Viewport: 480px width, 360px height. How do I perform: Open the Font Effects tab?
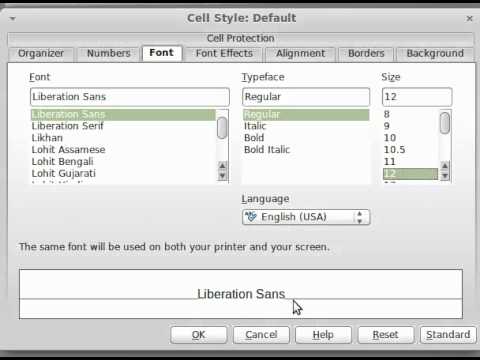224,54
